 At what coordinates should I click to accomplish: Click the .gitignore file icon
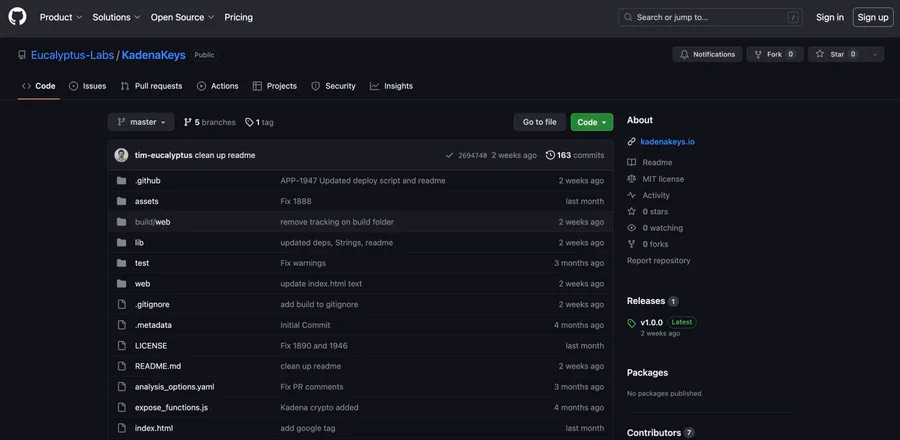point(121,305)
